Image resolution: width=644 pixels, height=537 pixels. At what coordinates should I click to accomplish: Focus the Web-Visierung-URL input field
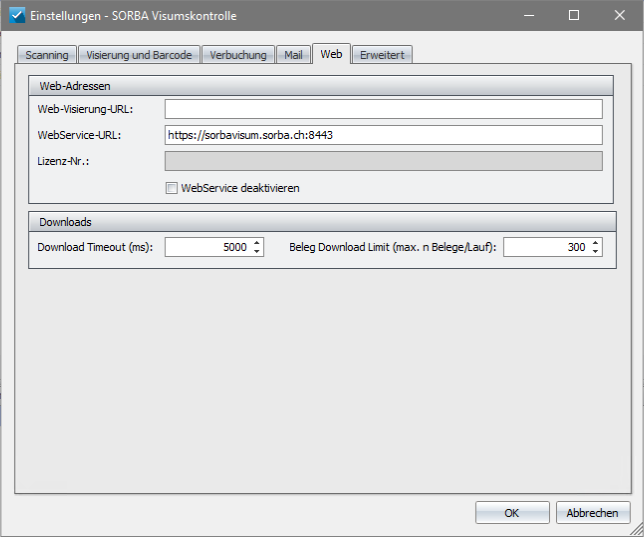click(384, 109)
